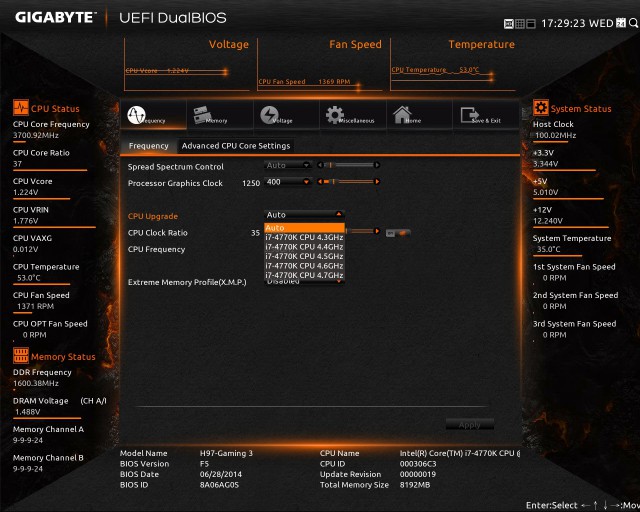Decrease Spread Spectrum Control with left arrow

click(x=320, y=165)
